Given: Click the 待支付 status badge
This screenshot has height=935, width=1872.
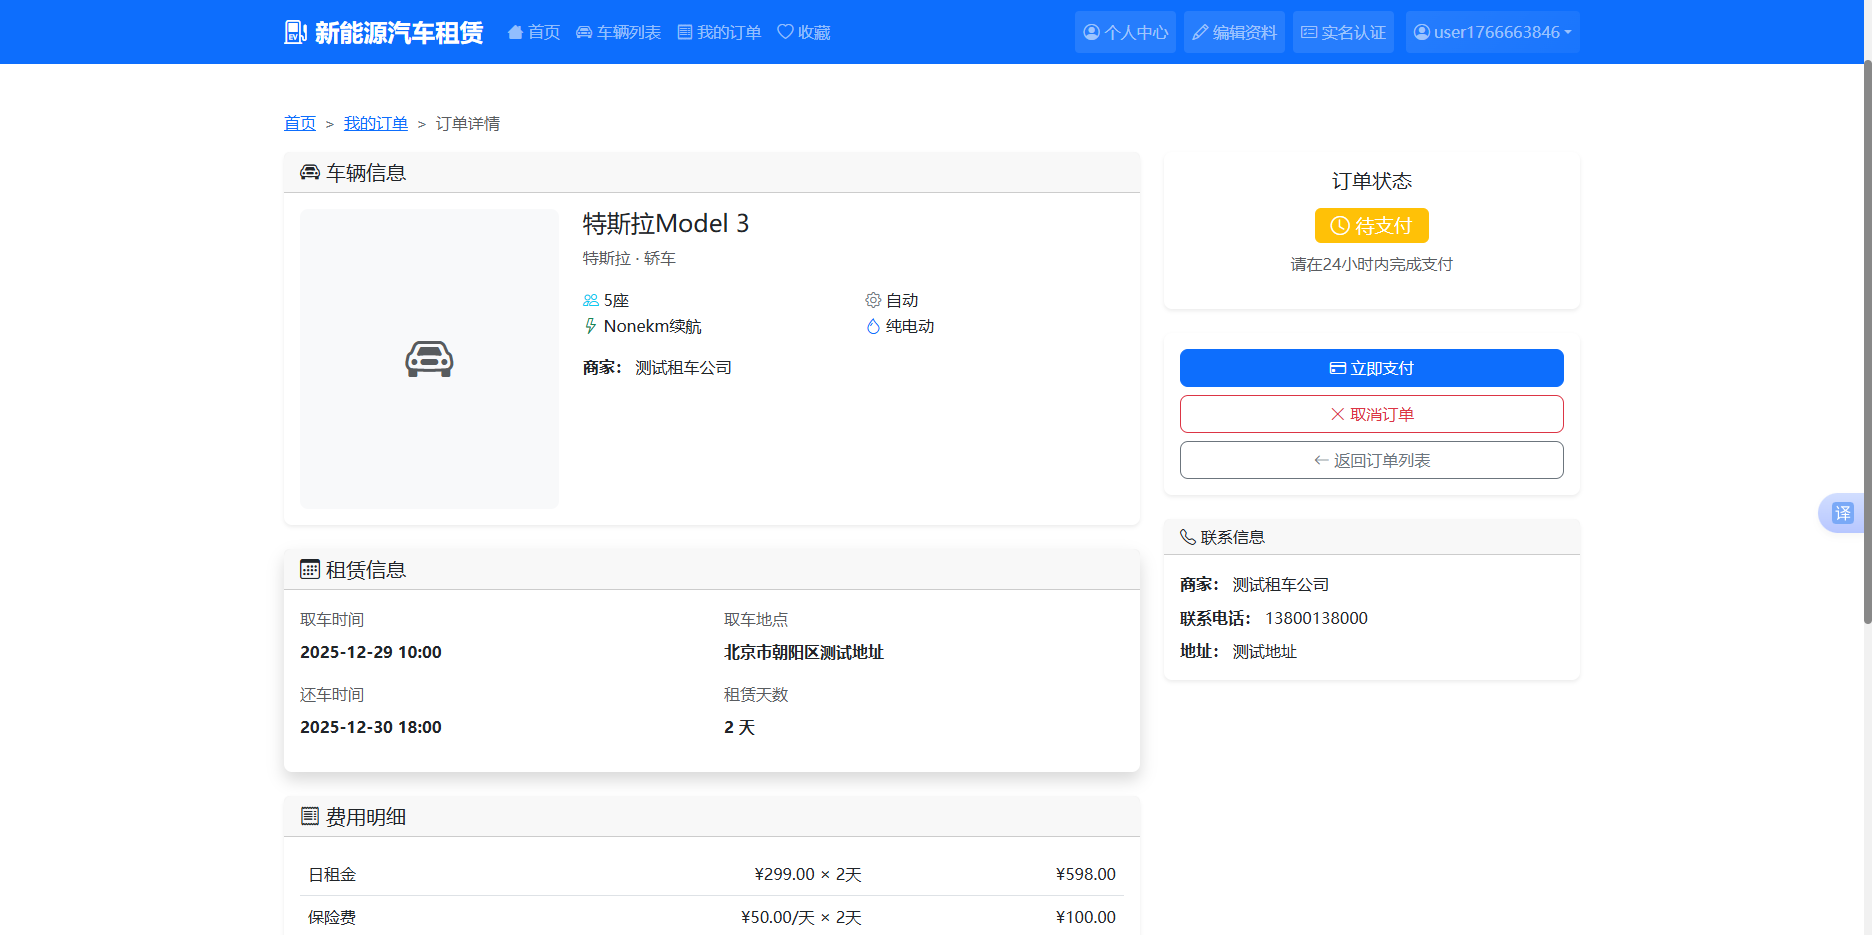Looking at the screenshot, I should point(1371,226).
